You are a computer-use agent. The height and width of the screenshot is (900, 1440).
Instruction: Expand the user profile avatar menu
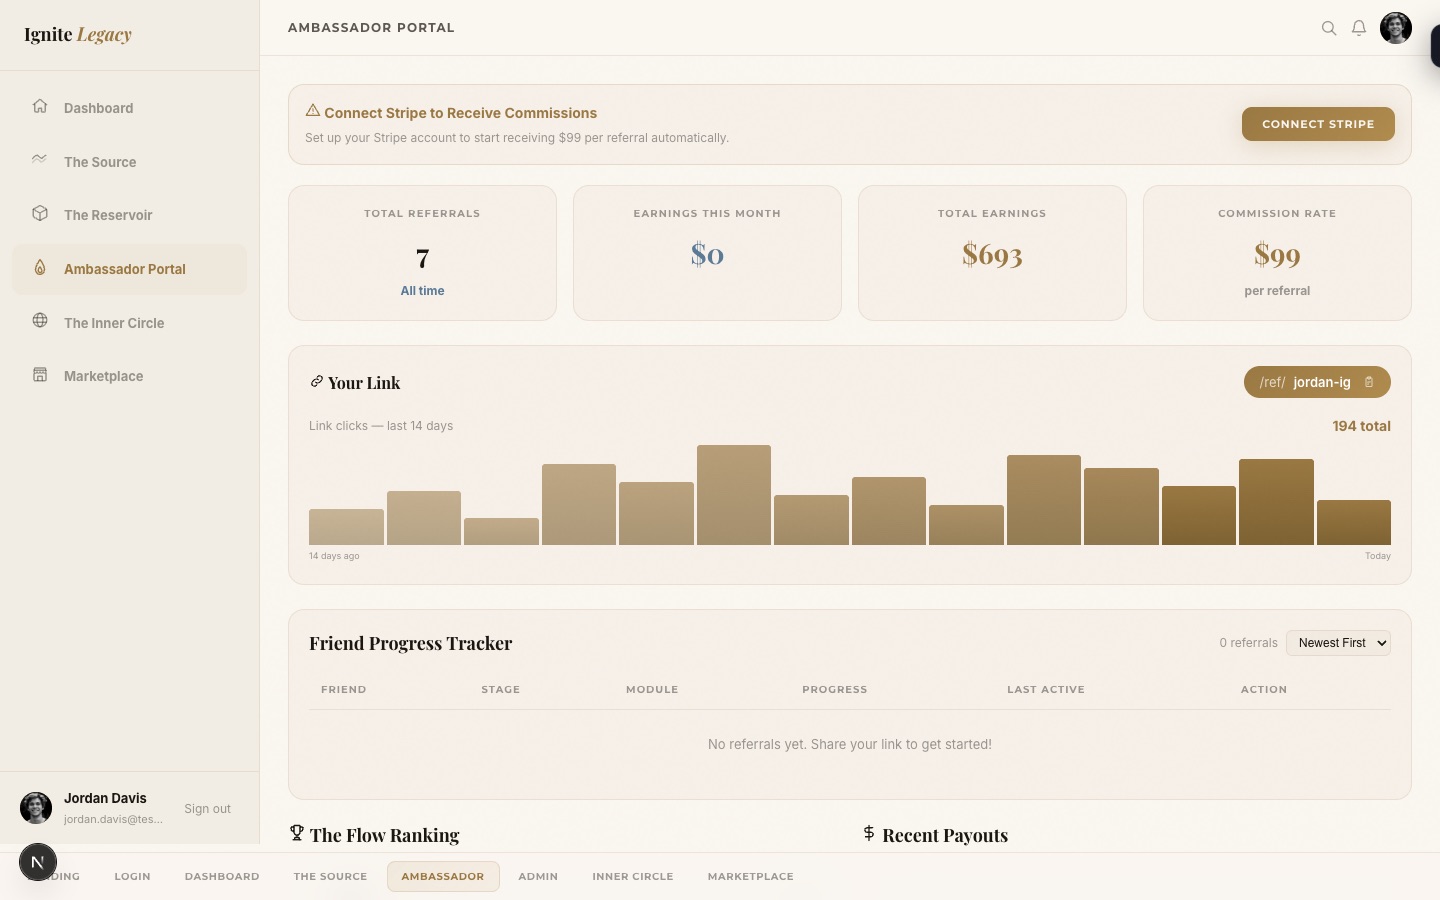(x=1396, y=28)
